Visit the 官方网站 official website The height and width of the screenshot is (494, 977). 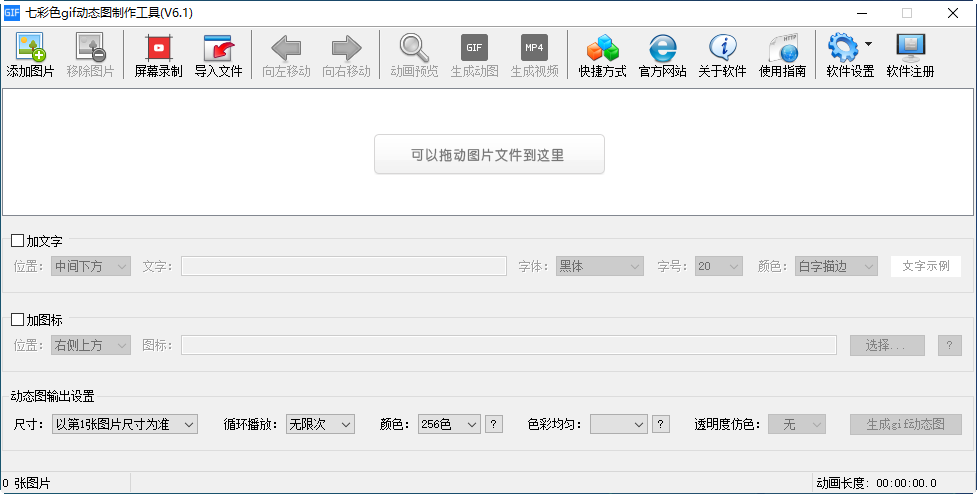(x=662, y=55)
